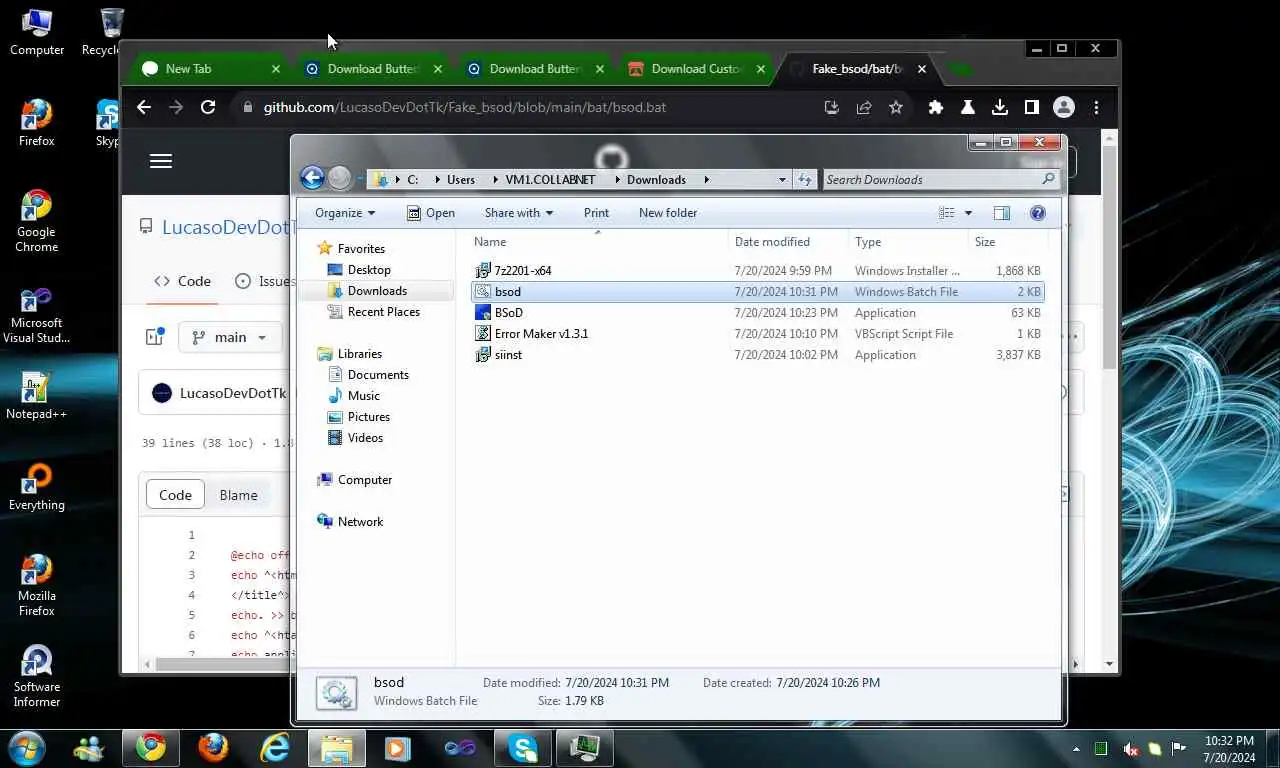
Task: Refresh the Downloads folder address bar
Action: (x=805, y=180)
